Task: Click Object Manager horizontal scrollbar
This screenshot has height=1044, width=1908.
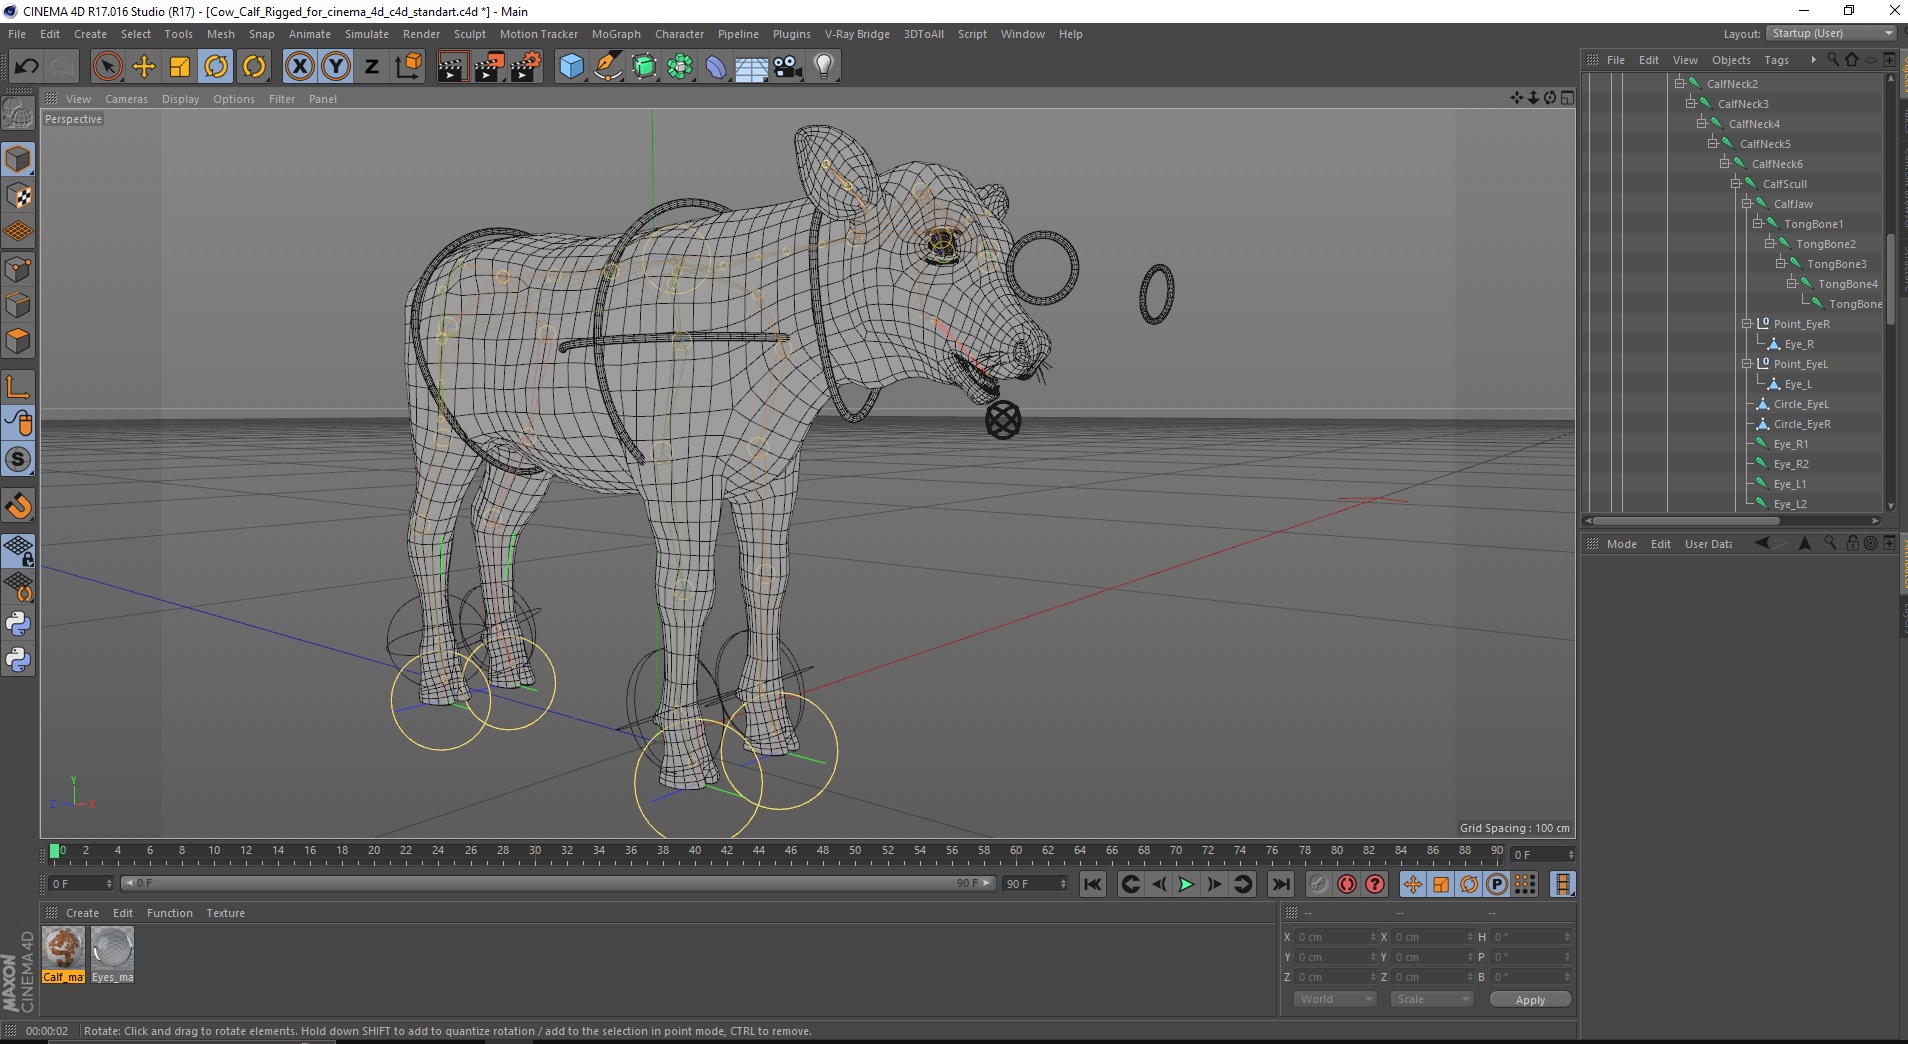Action: (1686, 520)
